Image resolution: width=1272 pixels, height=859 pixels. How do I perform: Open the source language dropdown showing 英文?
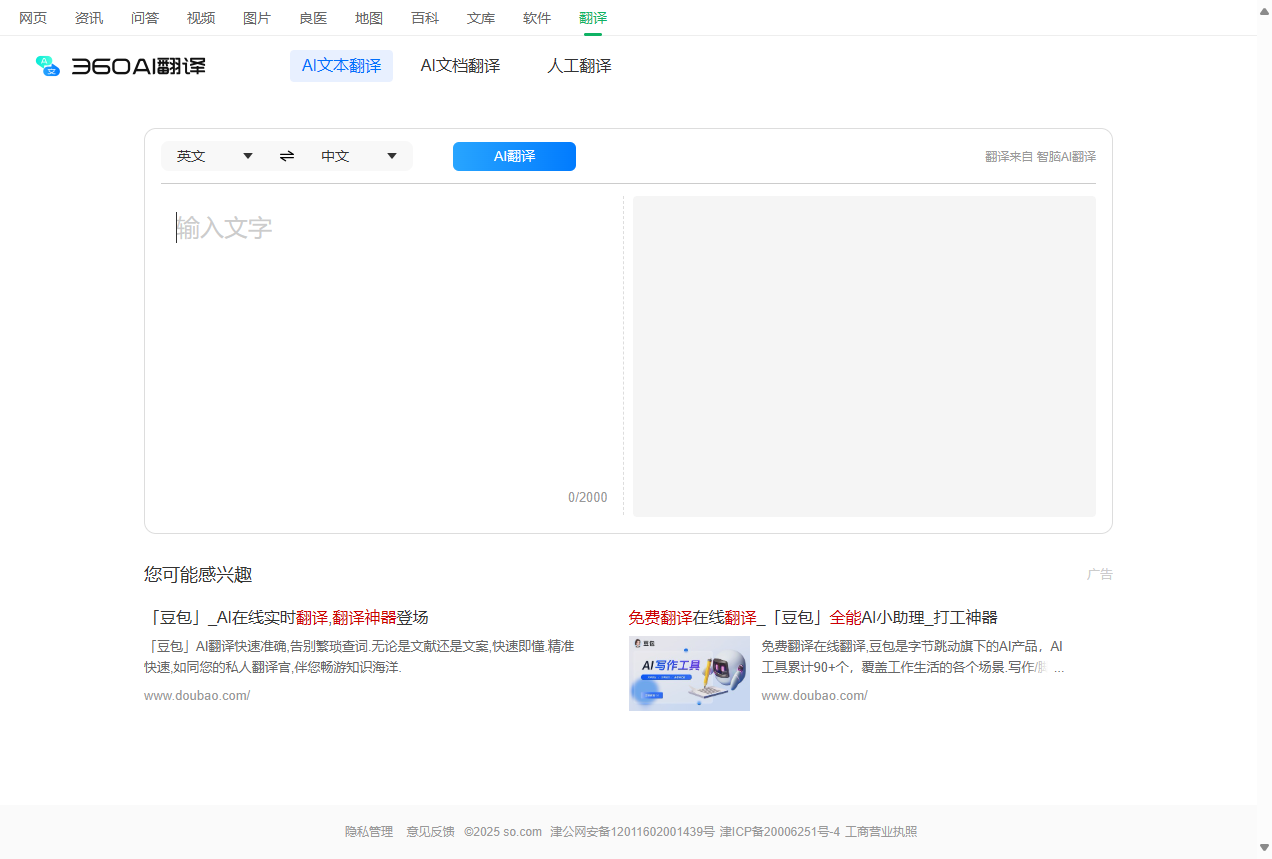tap(214, 156)
